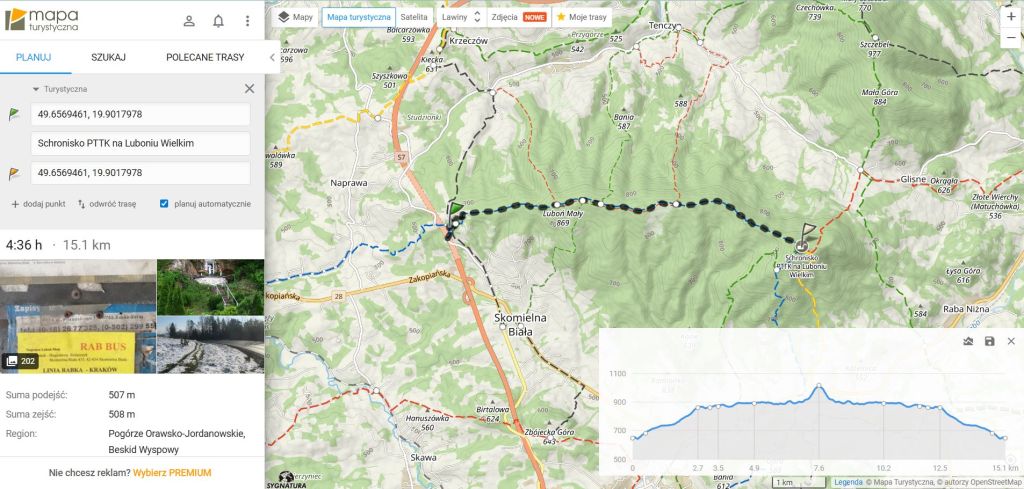Open the 'Mapy' layers dropdown
Image resolution: width=1024 pixels, height=489 pixels.
[x=295, y=17]
